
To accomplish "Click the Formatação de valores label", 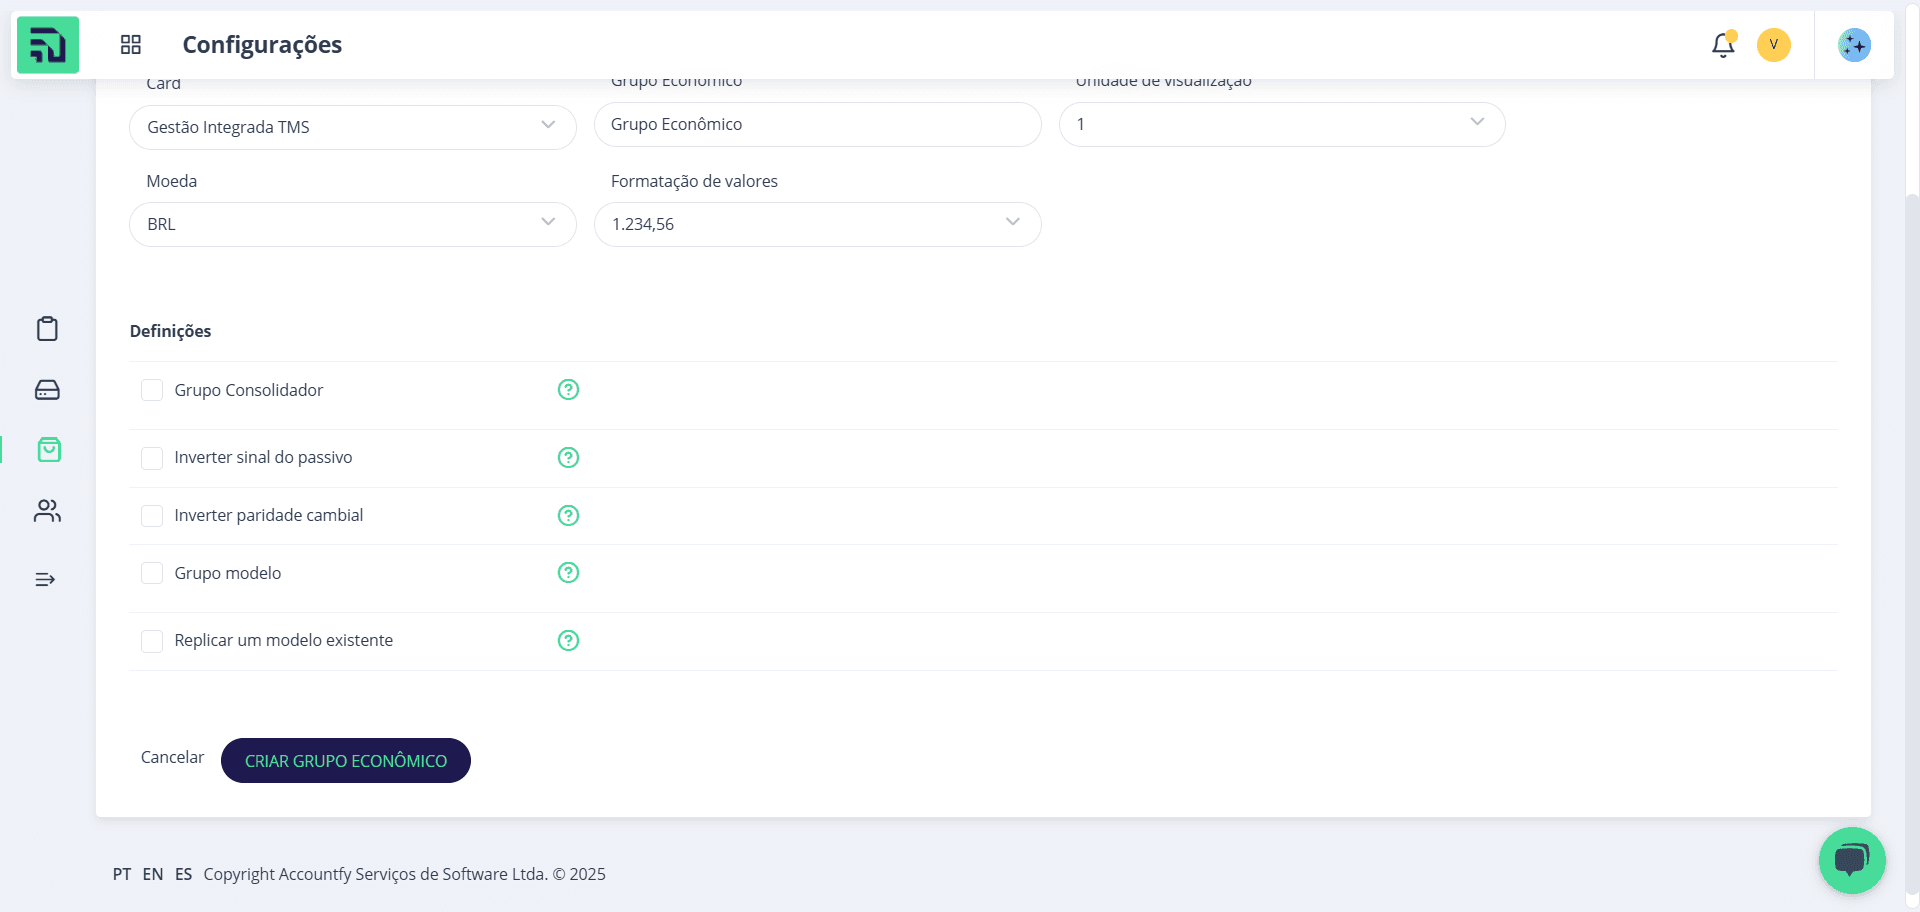I will click(694, 181).
